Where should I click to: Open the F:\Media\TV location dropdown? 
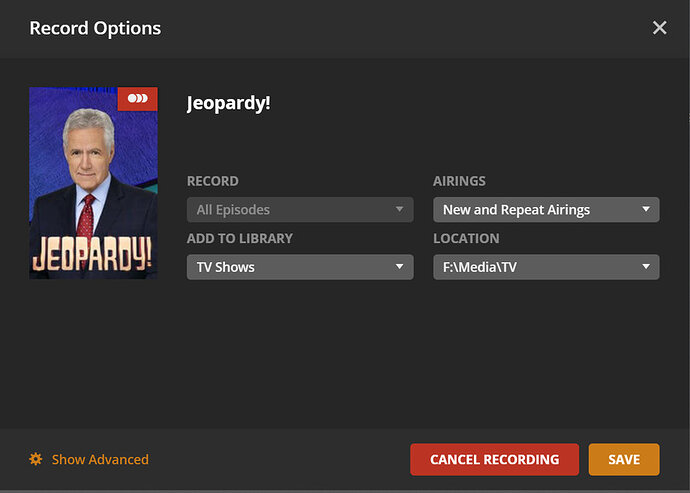point(546,267)
